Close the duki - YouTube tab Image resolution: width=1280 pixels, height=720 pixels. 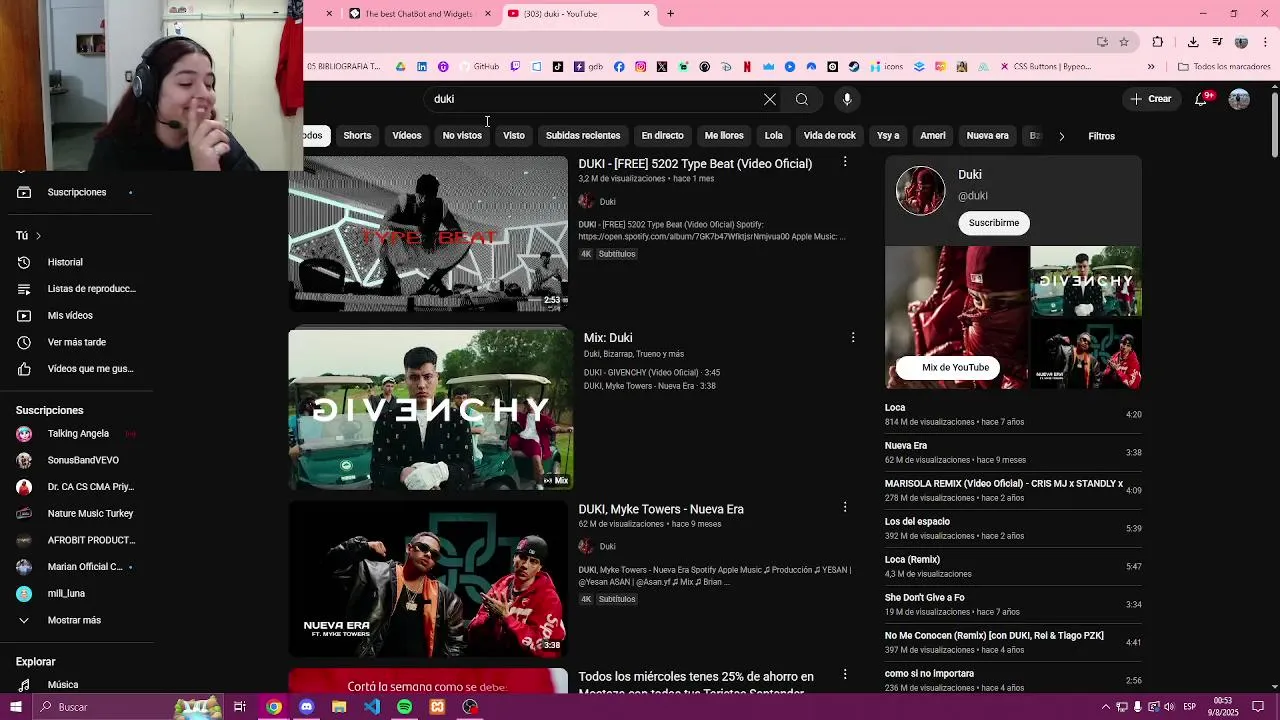point(646,14)
